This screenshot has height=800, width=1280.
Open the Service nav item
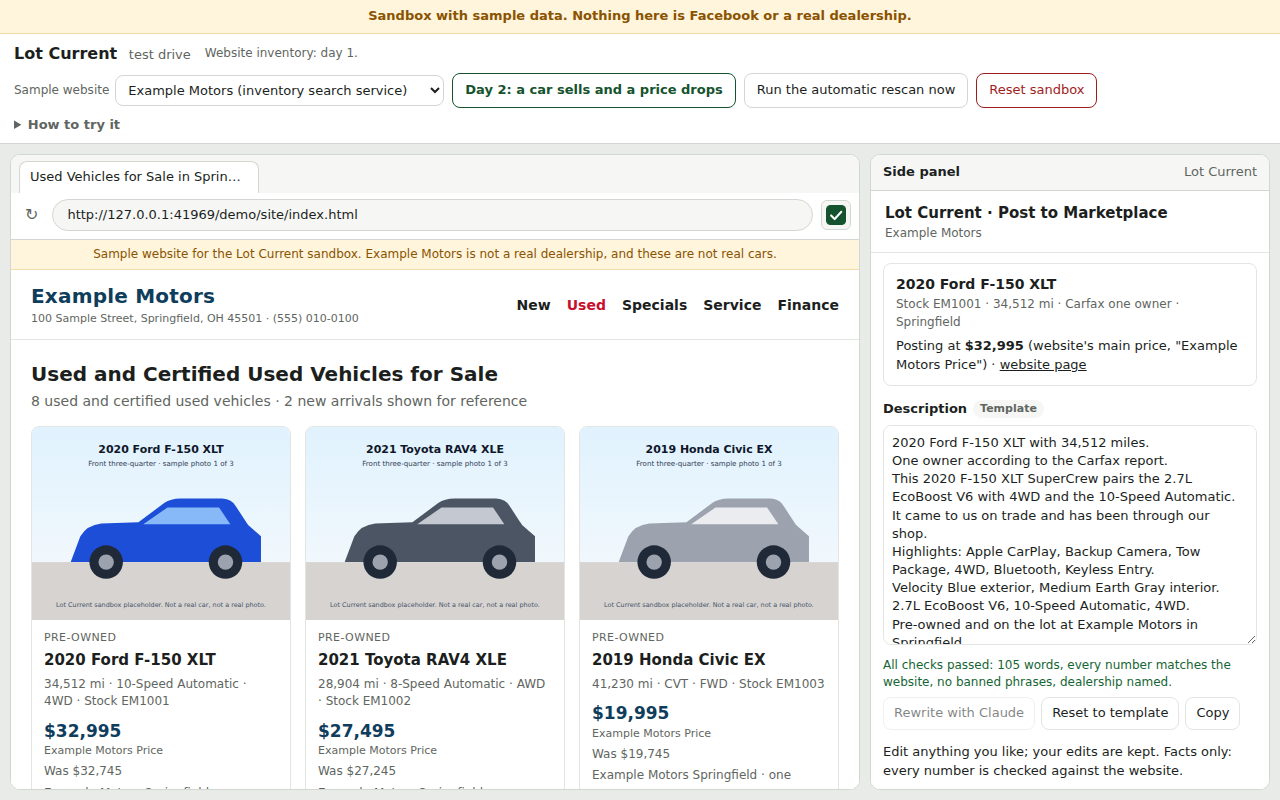click(x=732, y=305)
